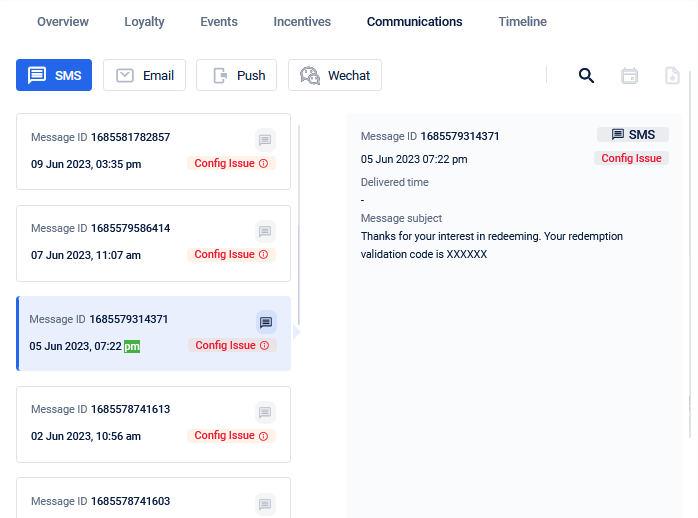Switch to Email channel
The image size is (698, 518).
(x=144, y=75)
